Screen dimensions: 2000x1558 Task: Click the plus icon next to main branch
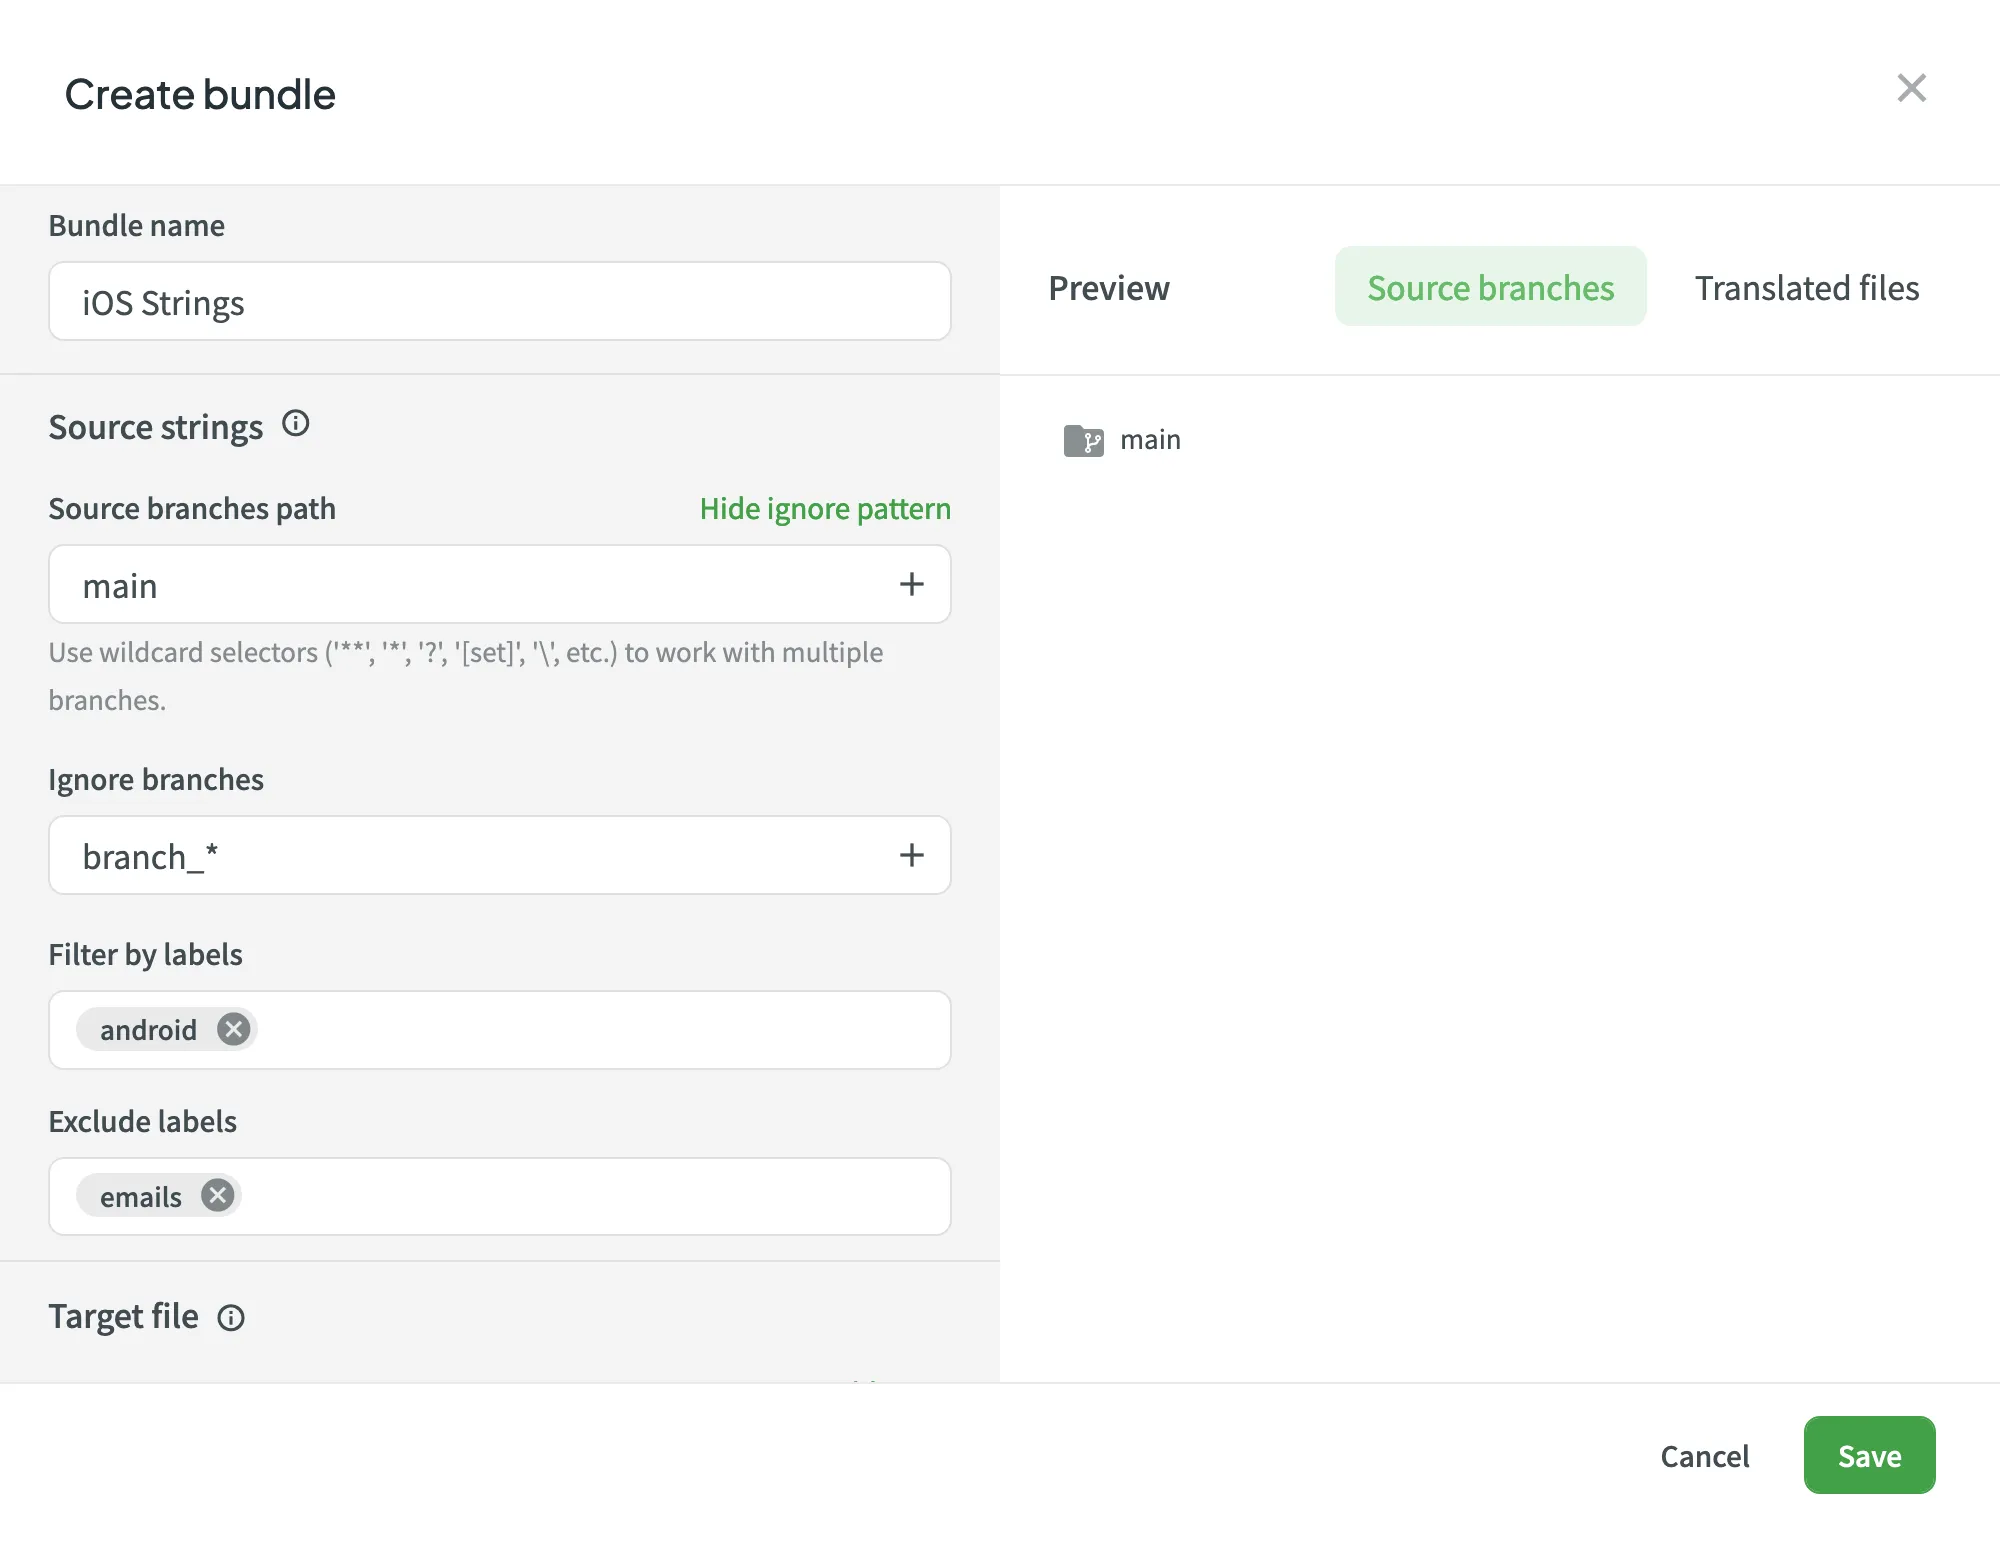pos(912,581)
